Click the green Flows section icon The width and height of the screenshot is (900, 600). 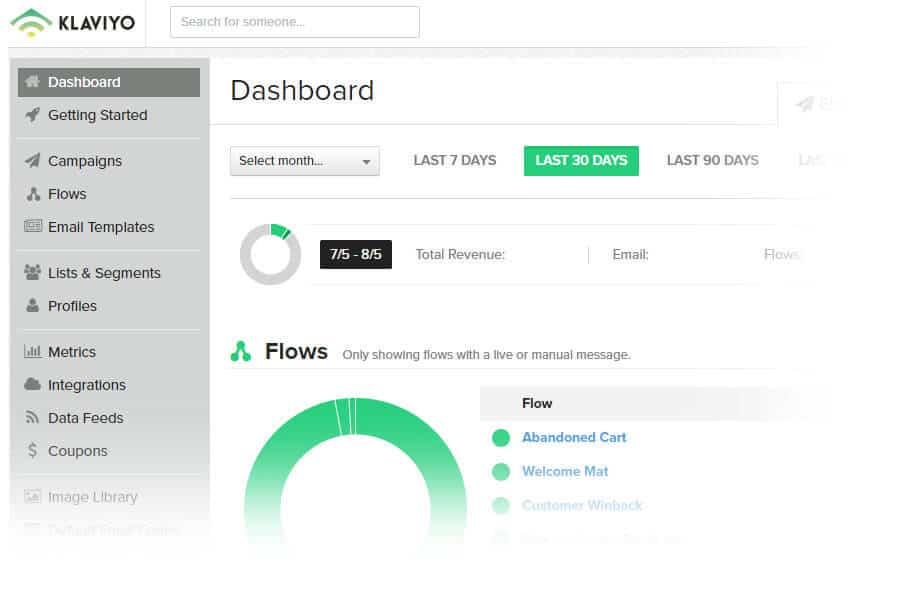240,351
